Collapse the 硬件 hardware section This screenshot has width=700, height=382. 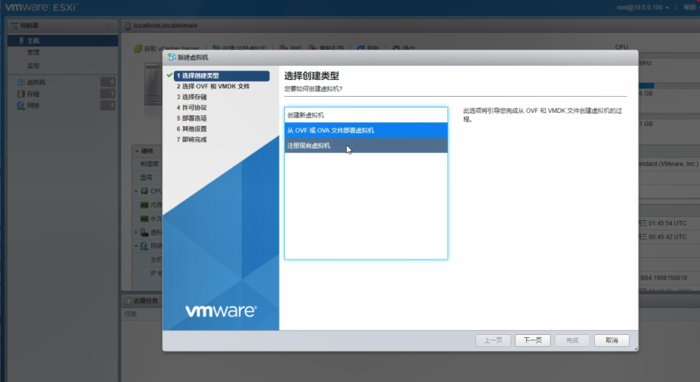(x=137, y=151)
